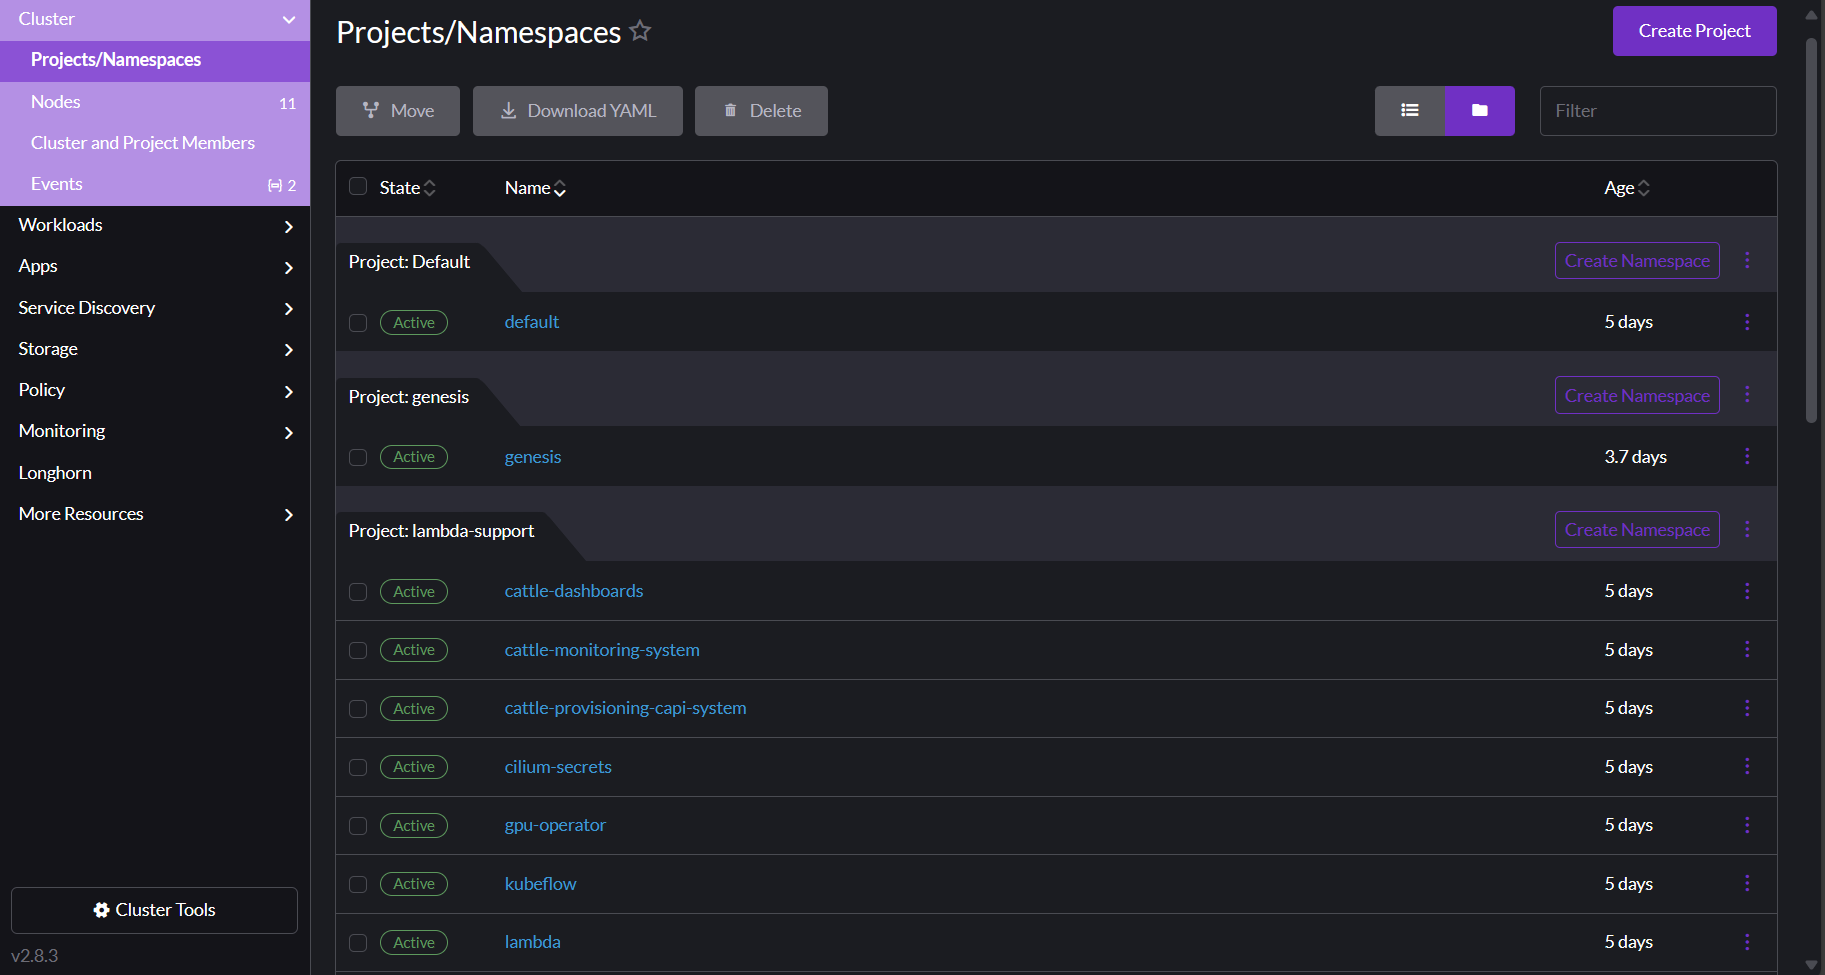The height and width of the screenshot is (975, 1825).
Task: Open the kebab menu for Project Default
Action: point(1747,260)
